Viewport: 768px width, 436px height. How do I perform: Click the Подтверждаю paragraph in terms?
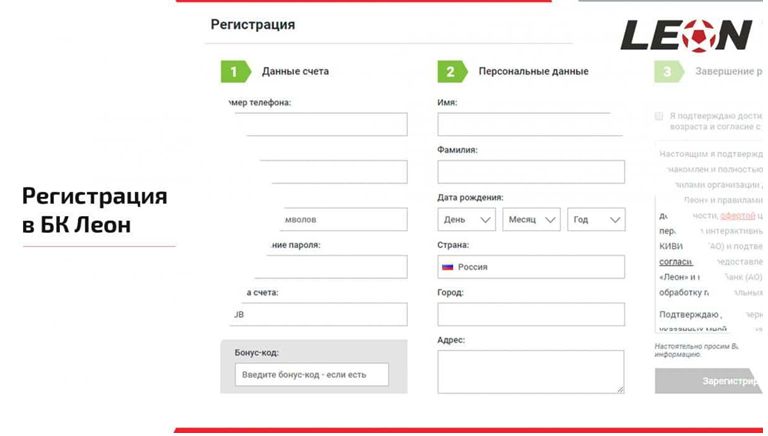710,321
